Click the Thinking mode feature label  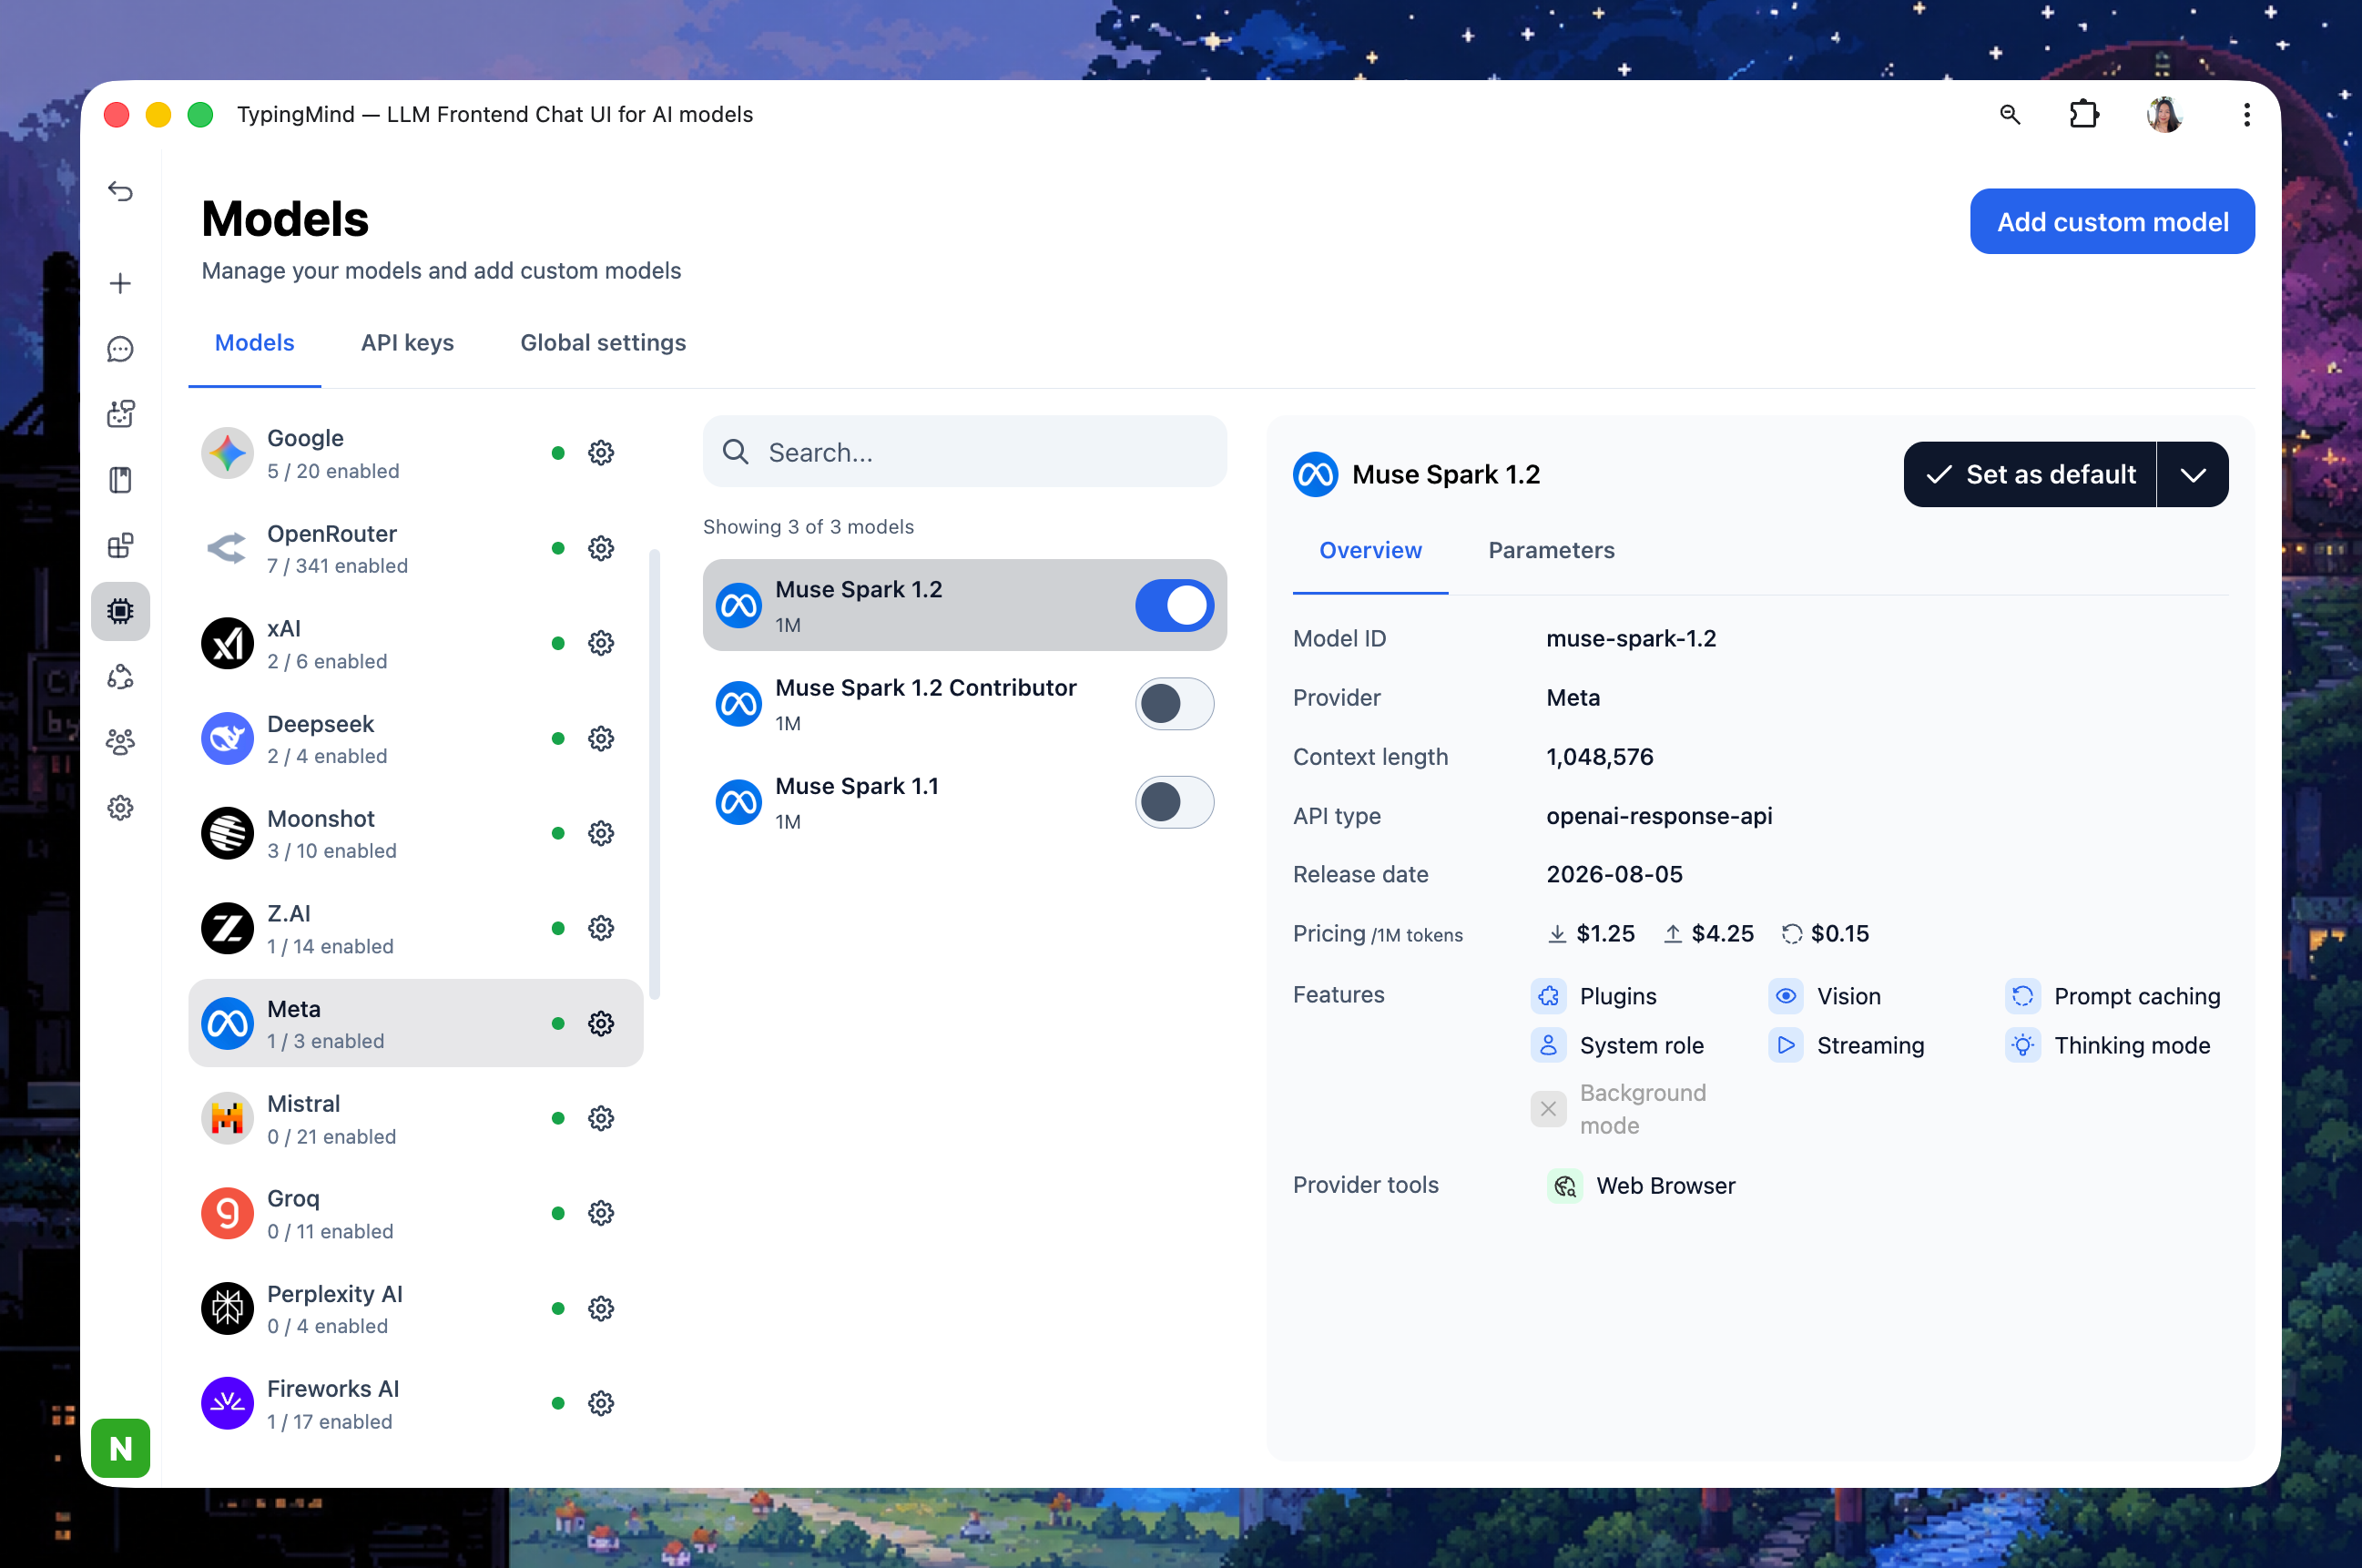coord(2132,1046)
